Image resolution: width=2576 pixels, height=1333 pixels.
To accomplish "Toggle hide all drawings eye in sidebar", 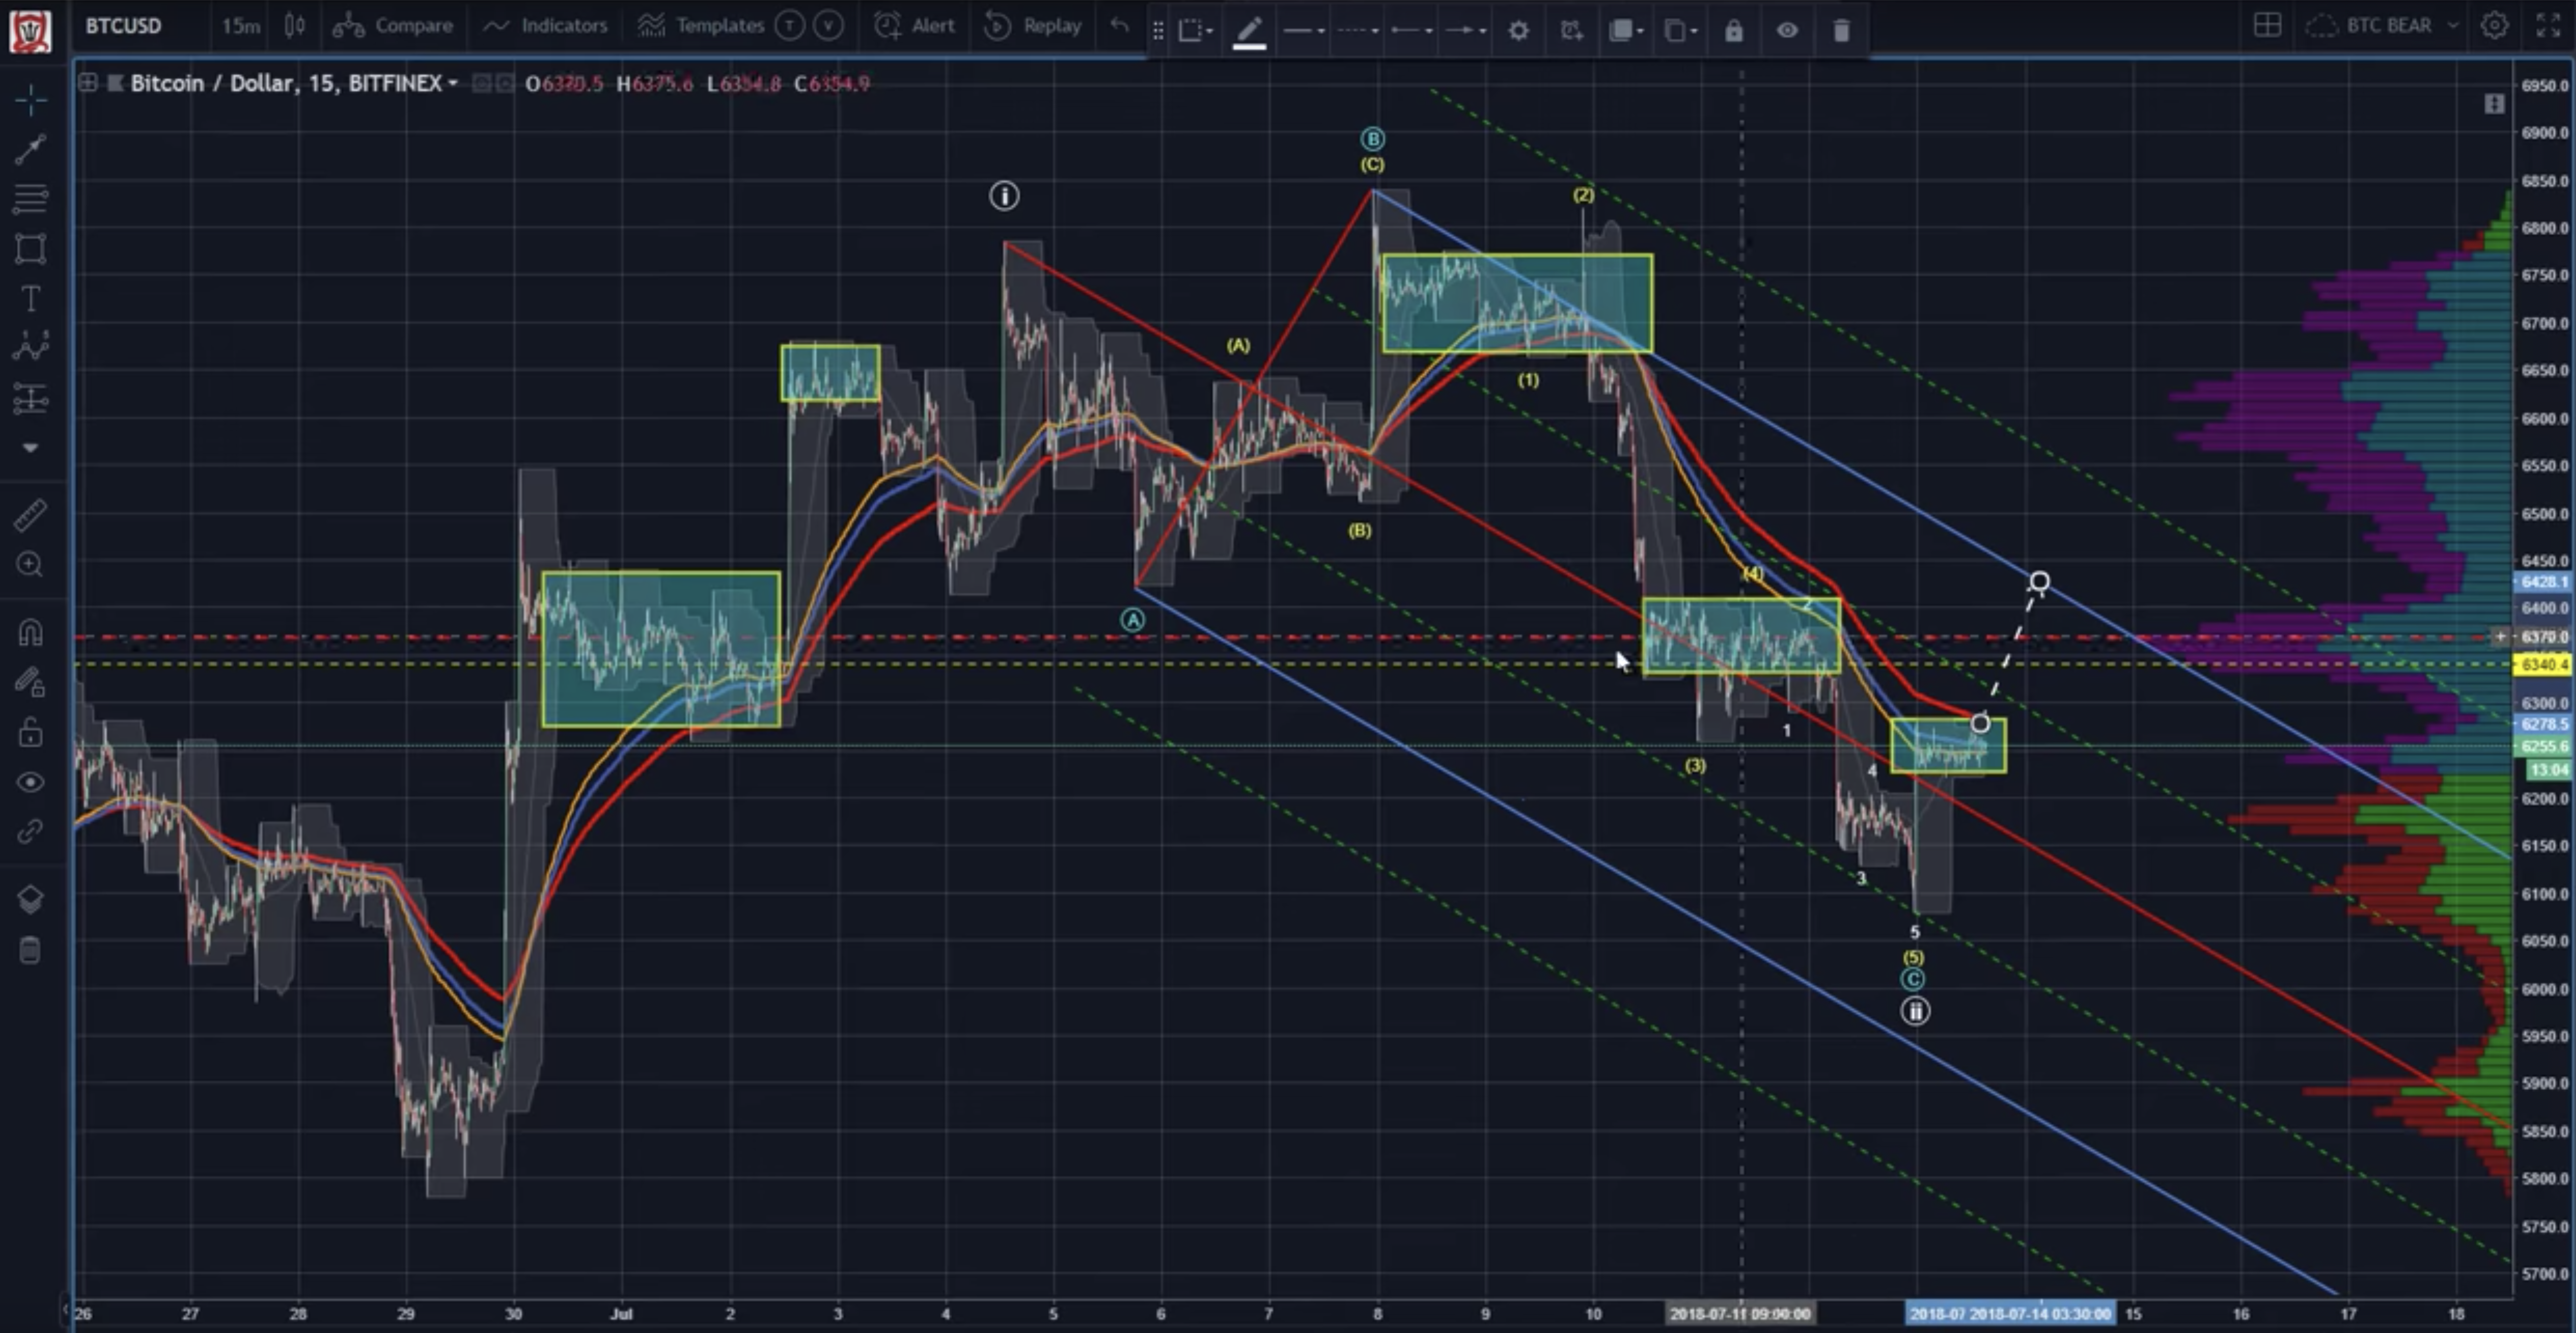I will [x=30, y=782].
